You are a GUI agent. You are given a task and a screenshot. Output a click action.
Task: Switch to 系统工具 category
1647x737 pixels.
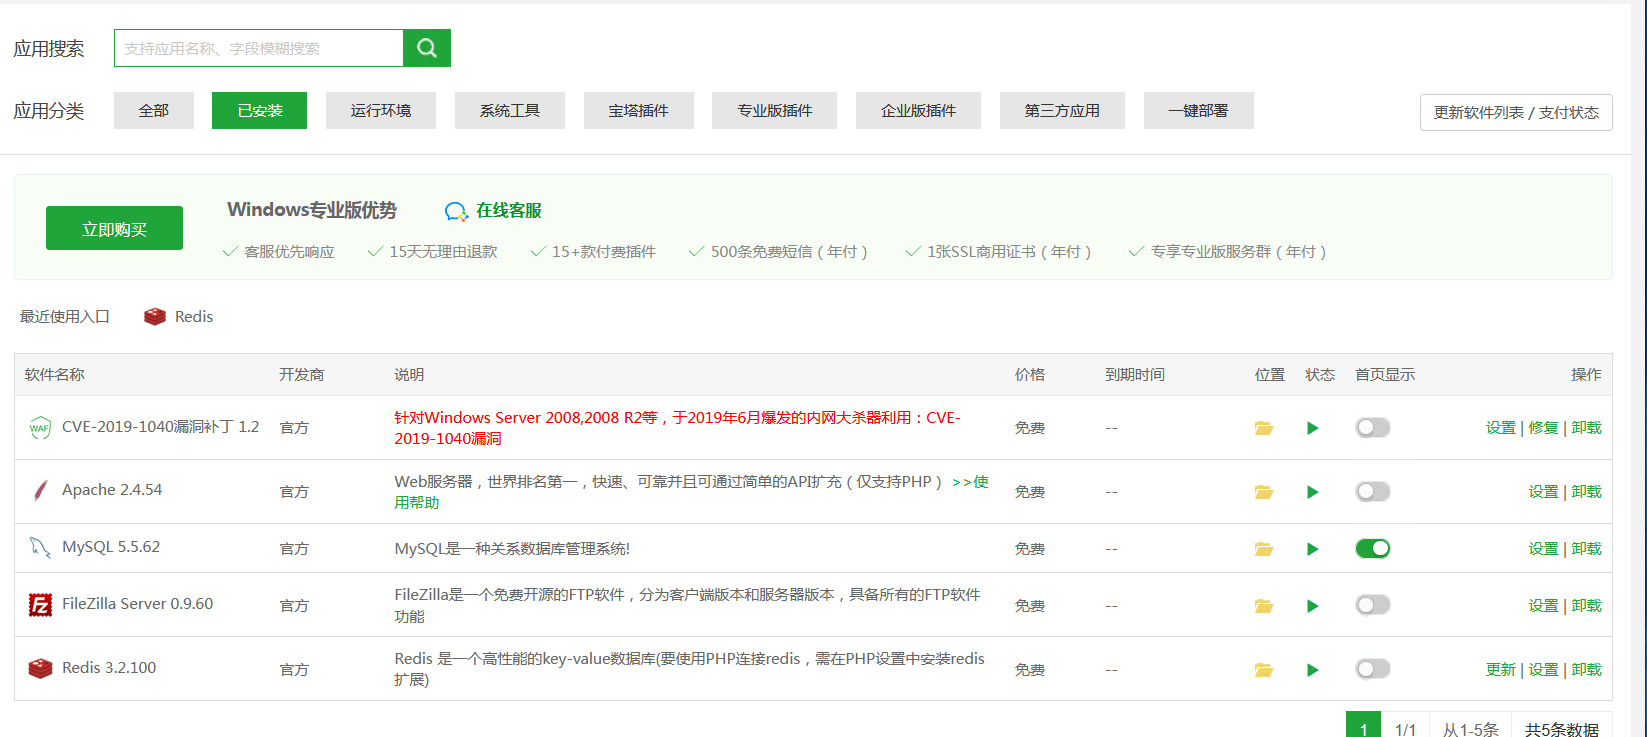coord(510,110)
